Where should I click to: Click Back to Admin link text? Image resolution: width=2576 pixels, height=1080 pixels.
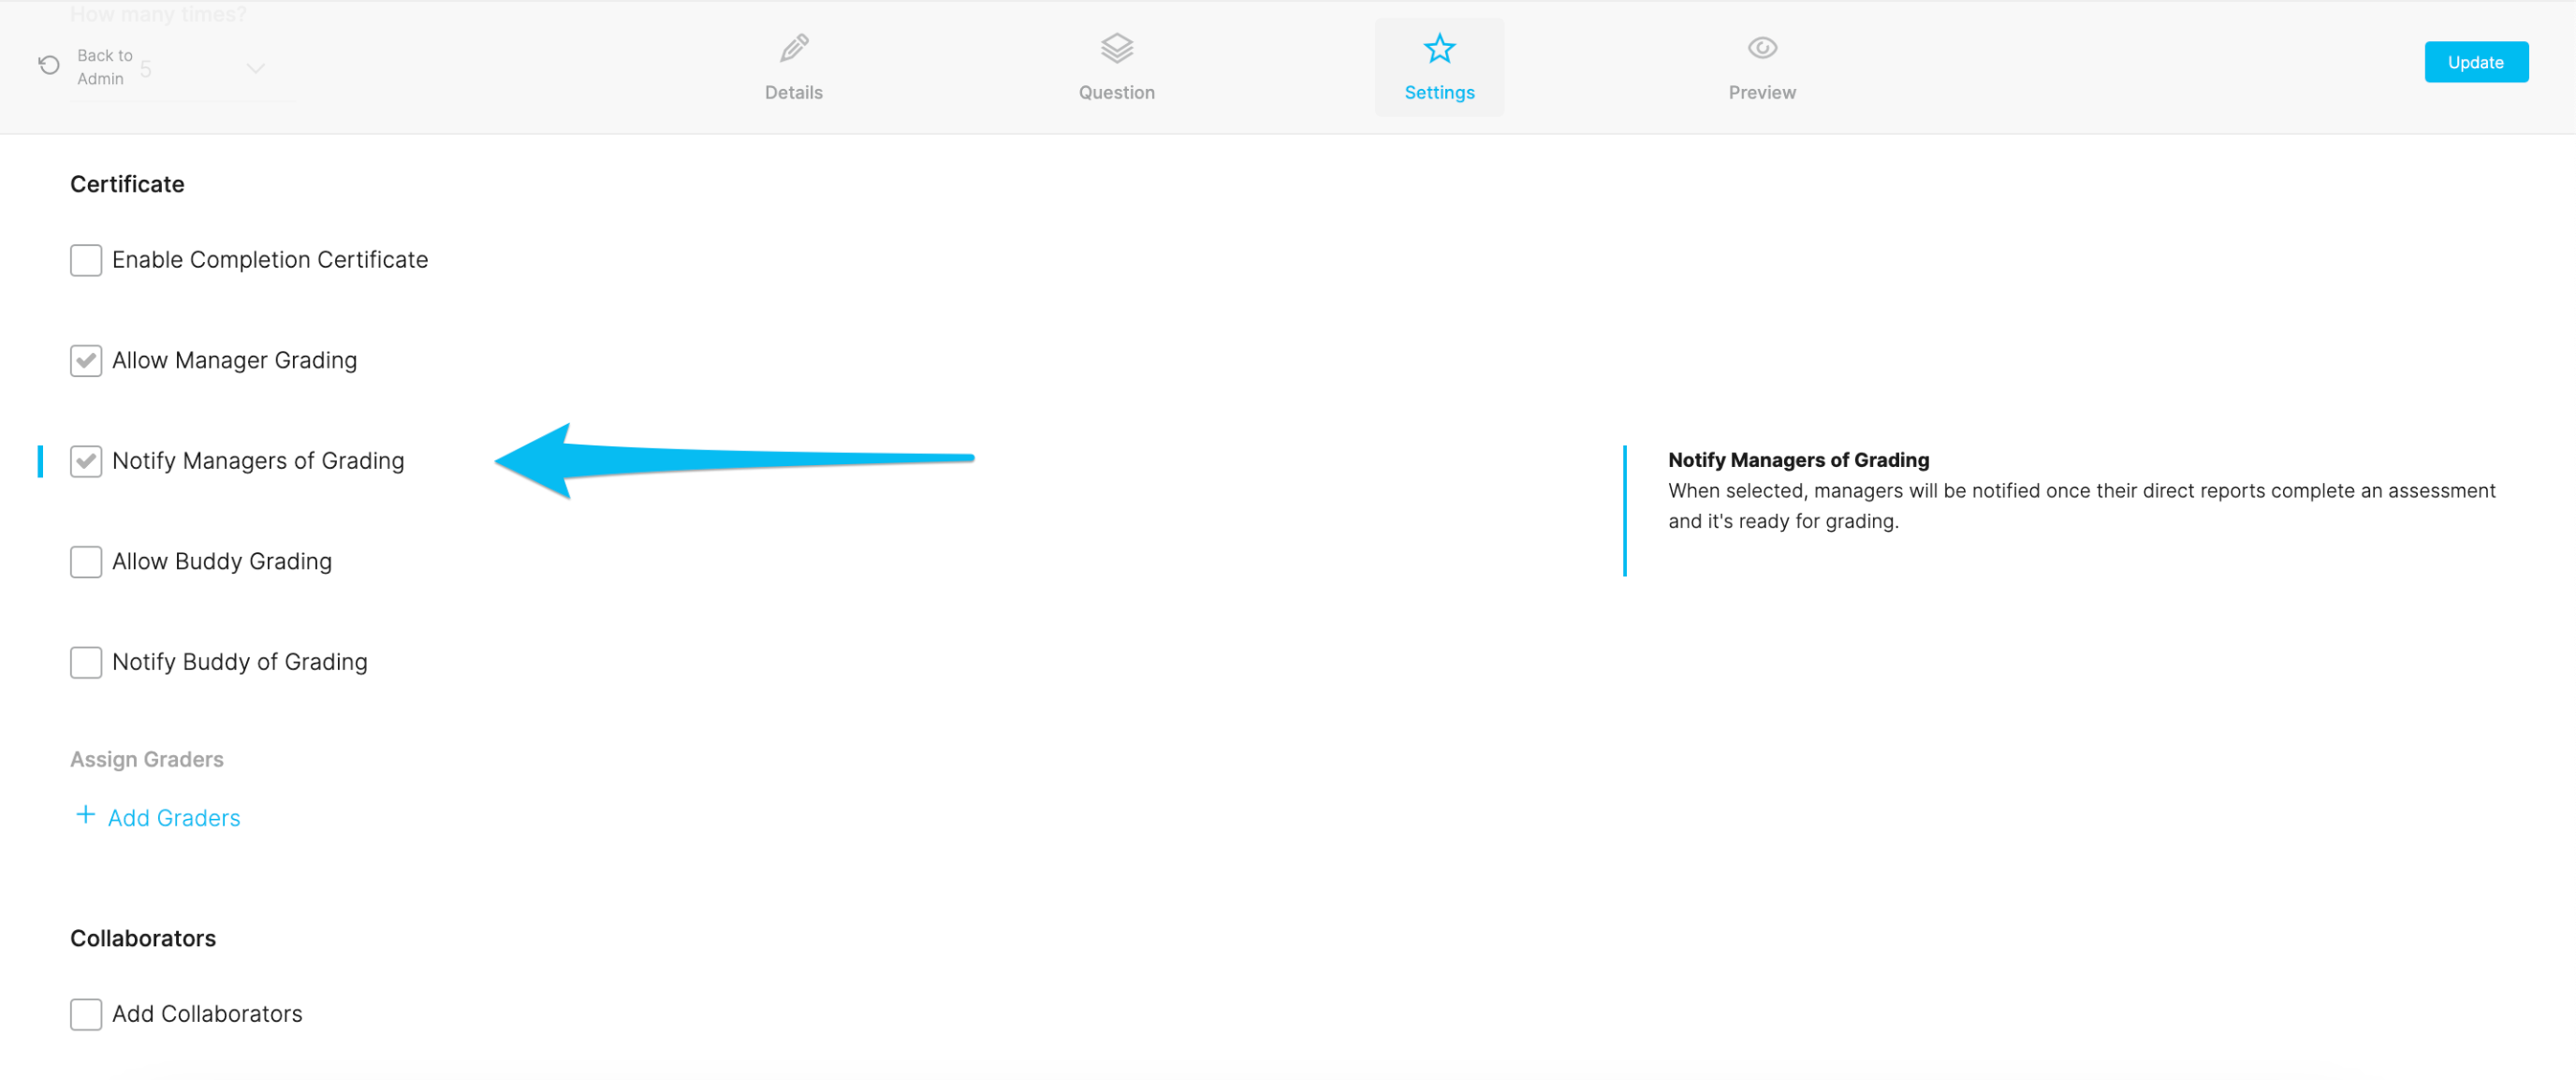[x=104, y=67]
